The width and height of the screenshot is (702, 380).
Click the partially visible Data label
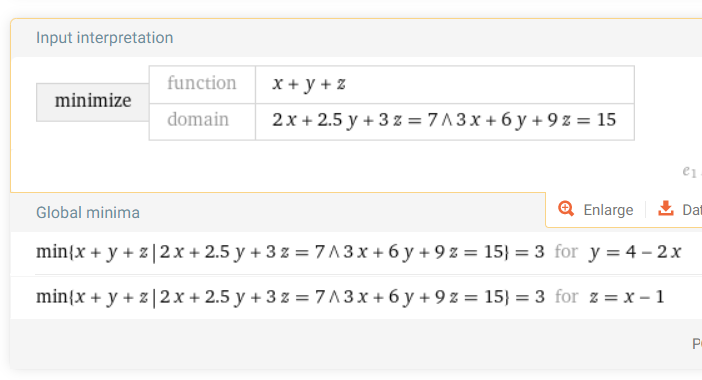(692, 210)
